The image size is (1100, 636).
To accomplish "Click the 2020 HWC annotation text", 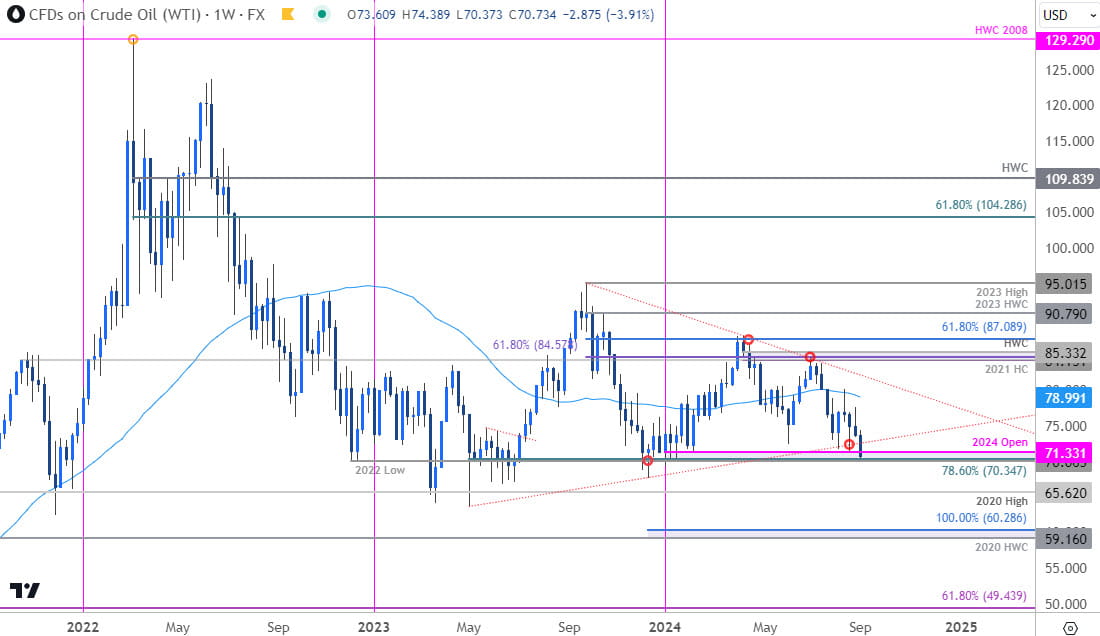I will [1001, 546].
